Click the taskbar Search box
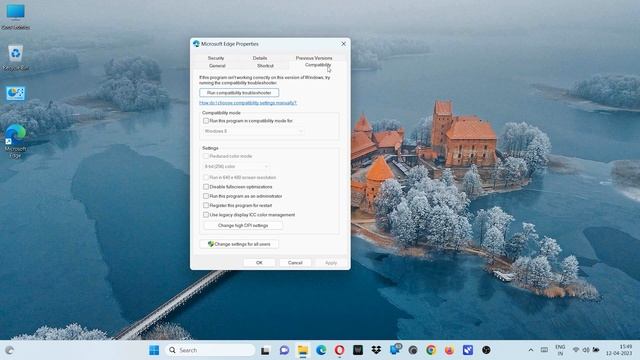 click(x=210, y=350)
